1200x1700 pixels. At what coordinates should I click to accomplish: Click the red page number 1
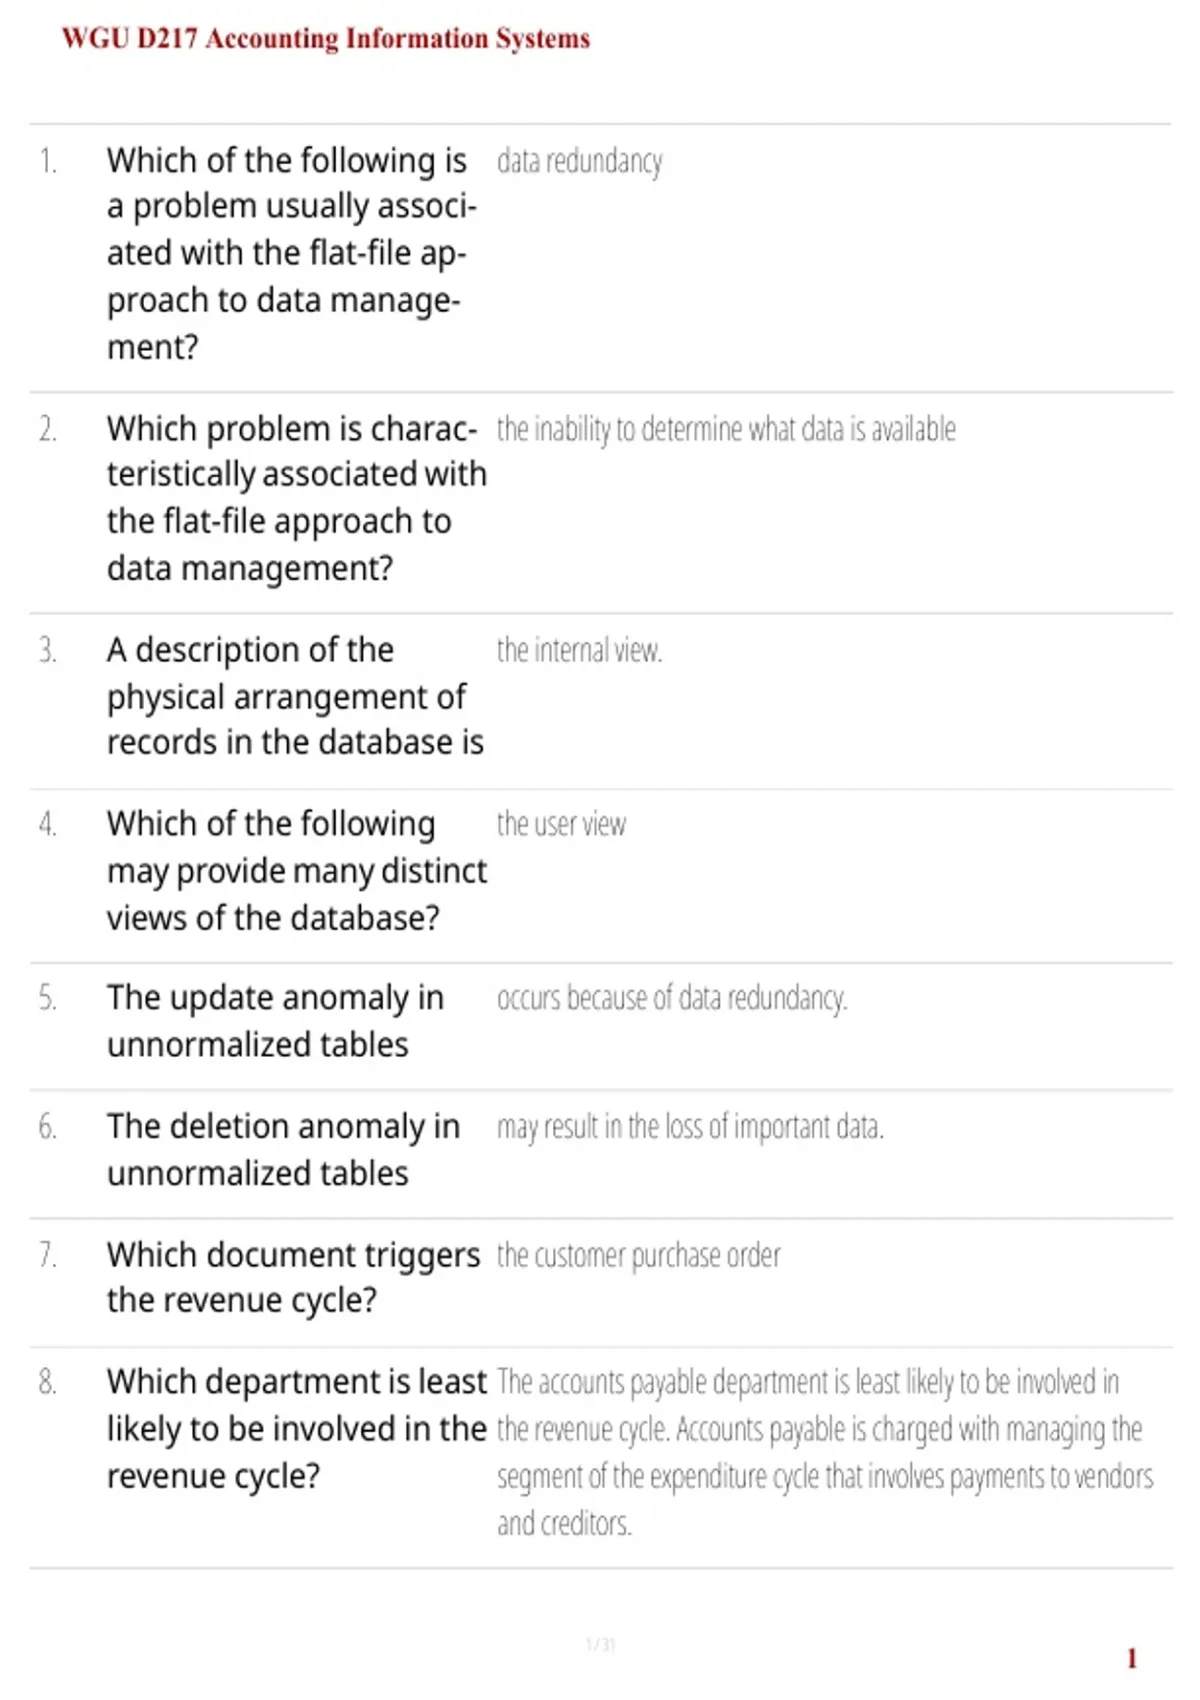coord(1132,1658)
